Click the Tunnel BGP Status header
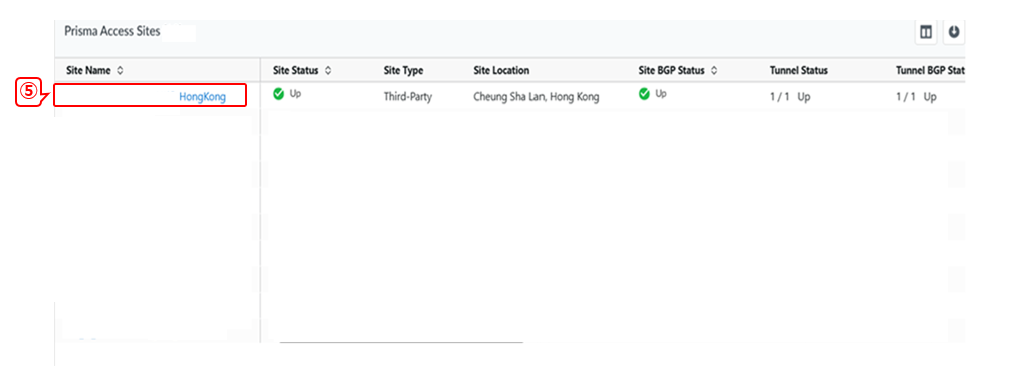1021x390 pixels. (930, 70)
